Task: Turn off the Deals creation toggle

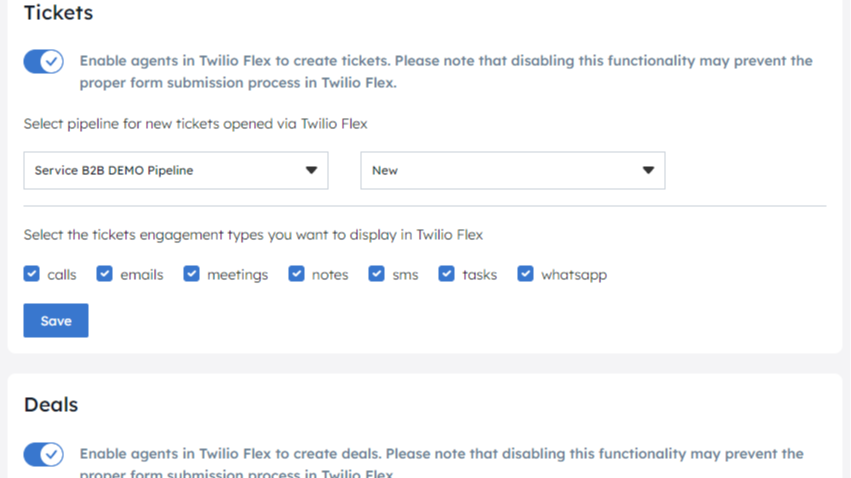Action: tap(43, 455)
